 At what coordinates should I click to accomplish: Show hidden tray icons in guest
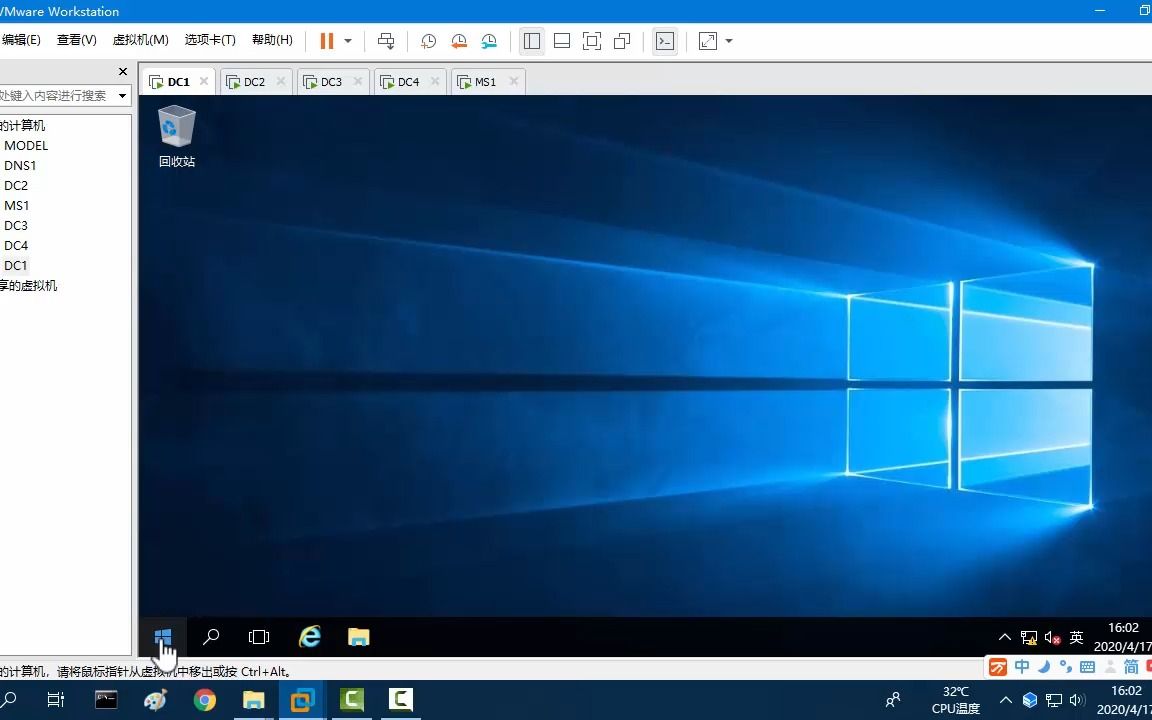click(x=1004, y=637)
